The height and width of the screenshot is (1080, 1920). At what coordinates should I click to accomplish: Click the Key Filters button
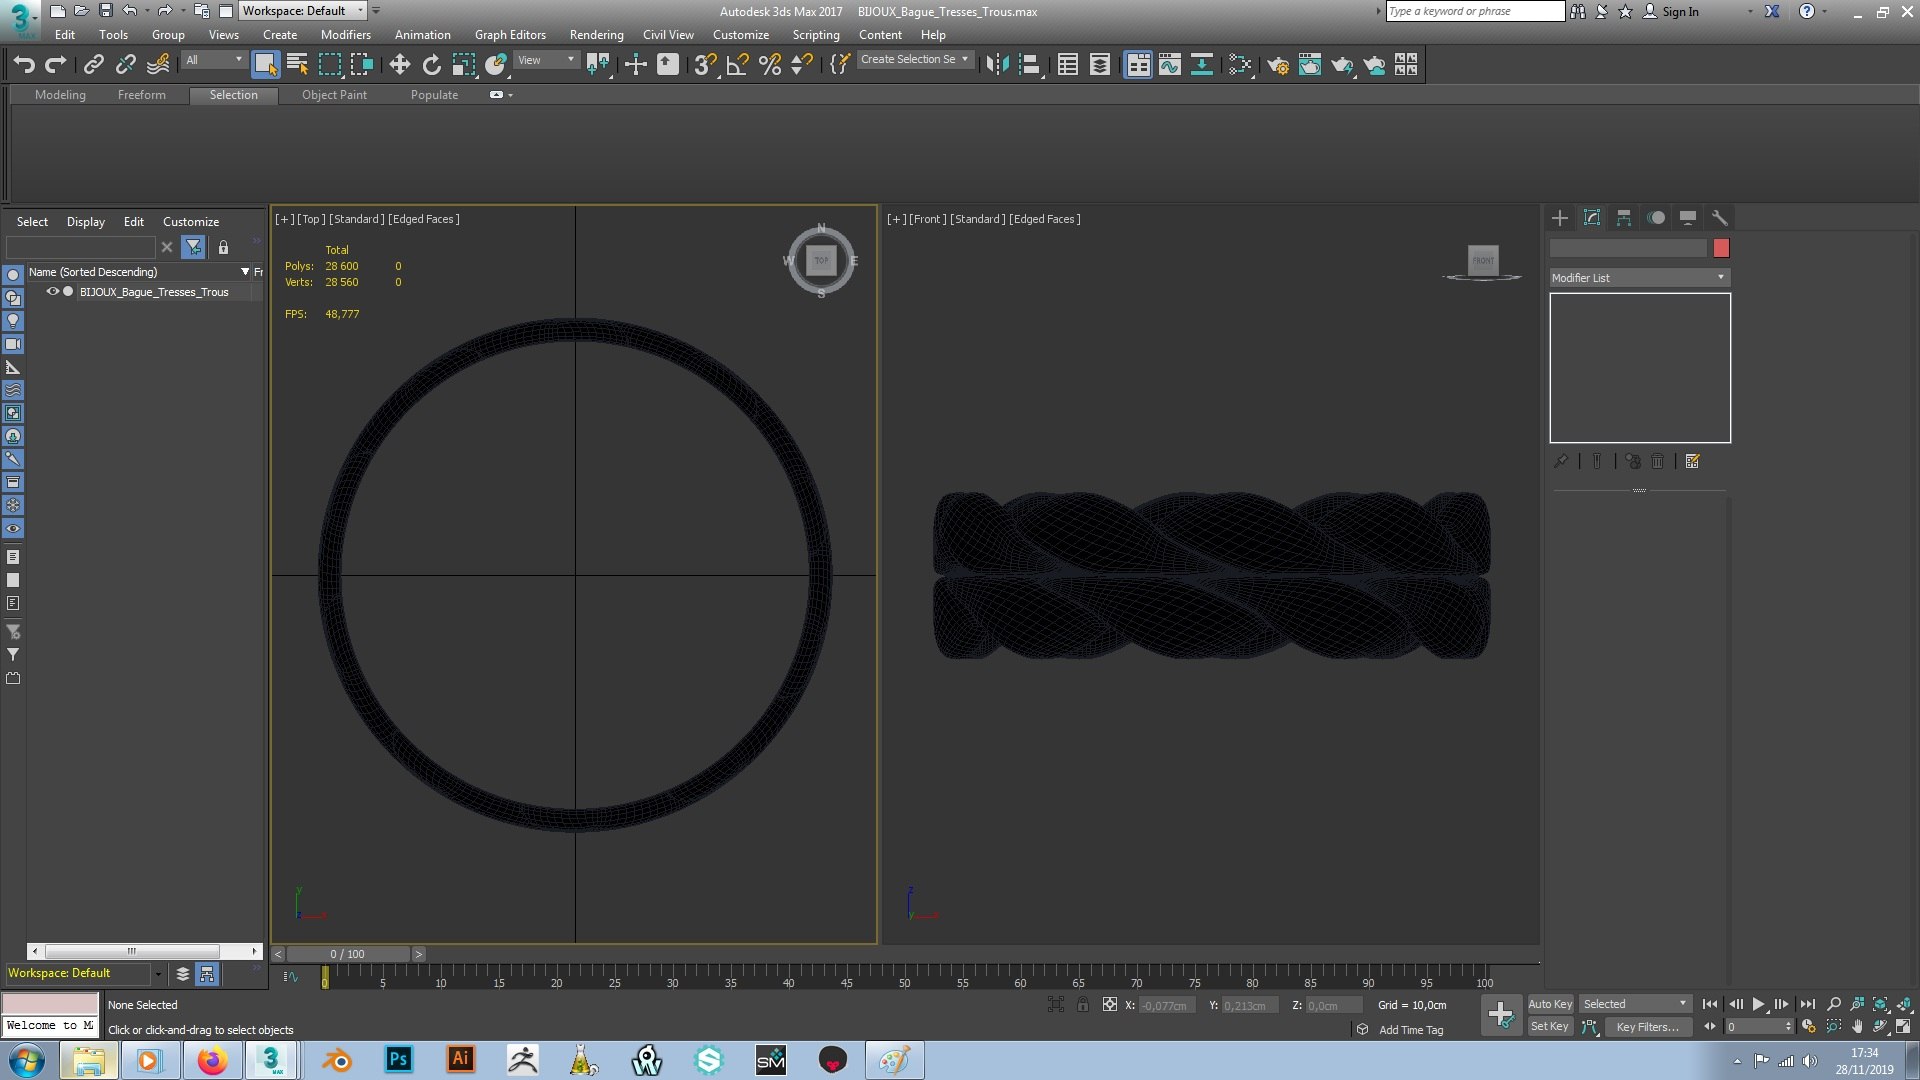pyautogui.click(x=1647, y=1027)
